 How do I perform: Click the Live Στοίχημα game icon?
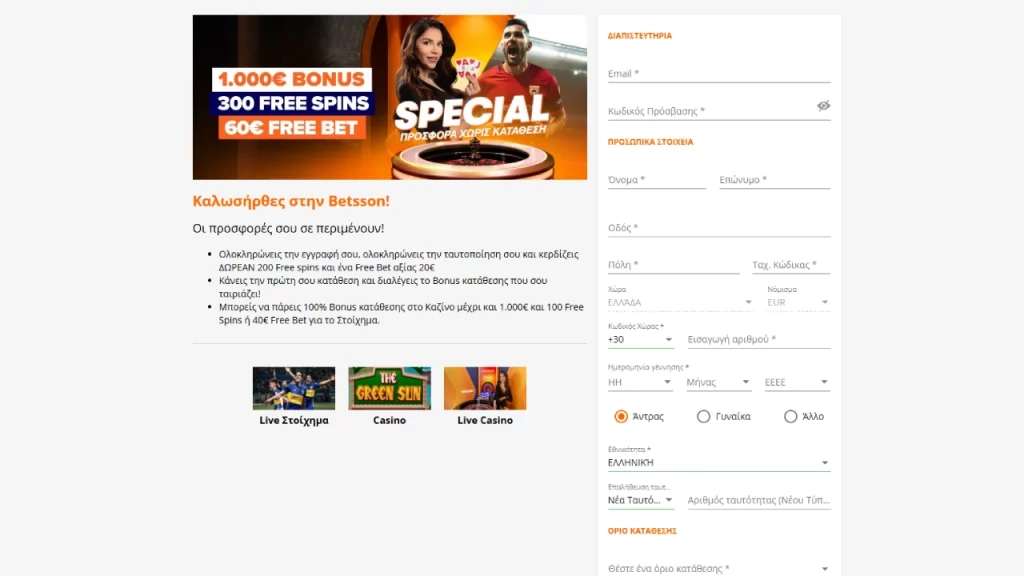pyautogui.click(x=294, y=385)
